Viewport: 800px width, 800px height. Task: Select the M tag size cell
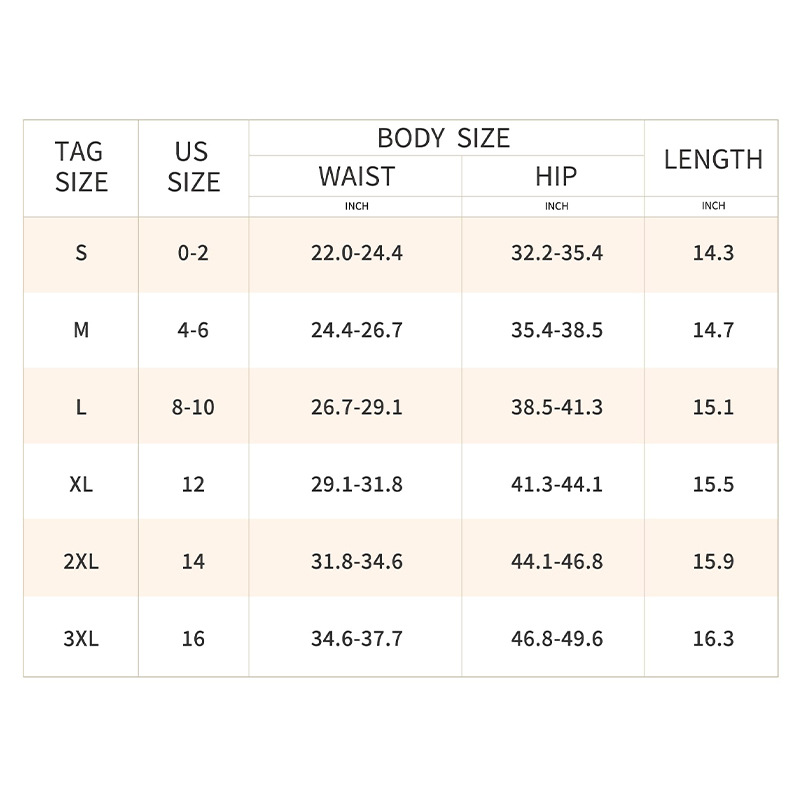81,330
